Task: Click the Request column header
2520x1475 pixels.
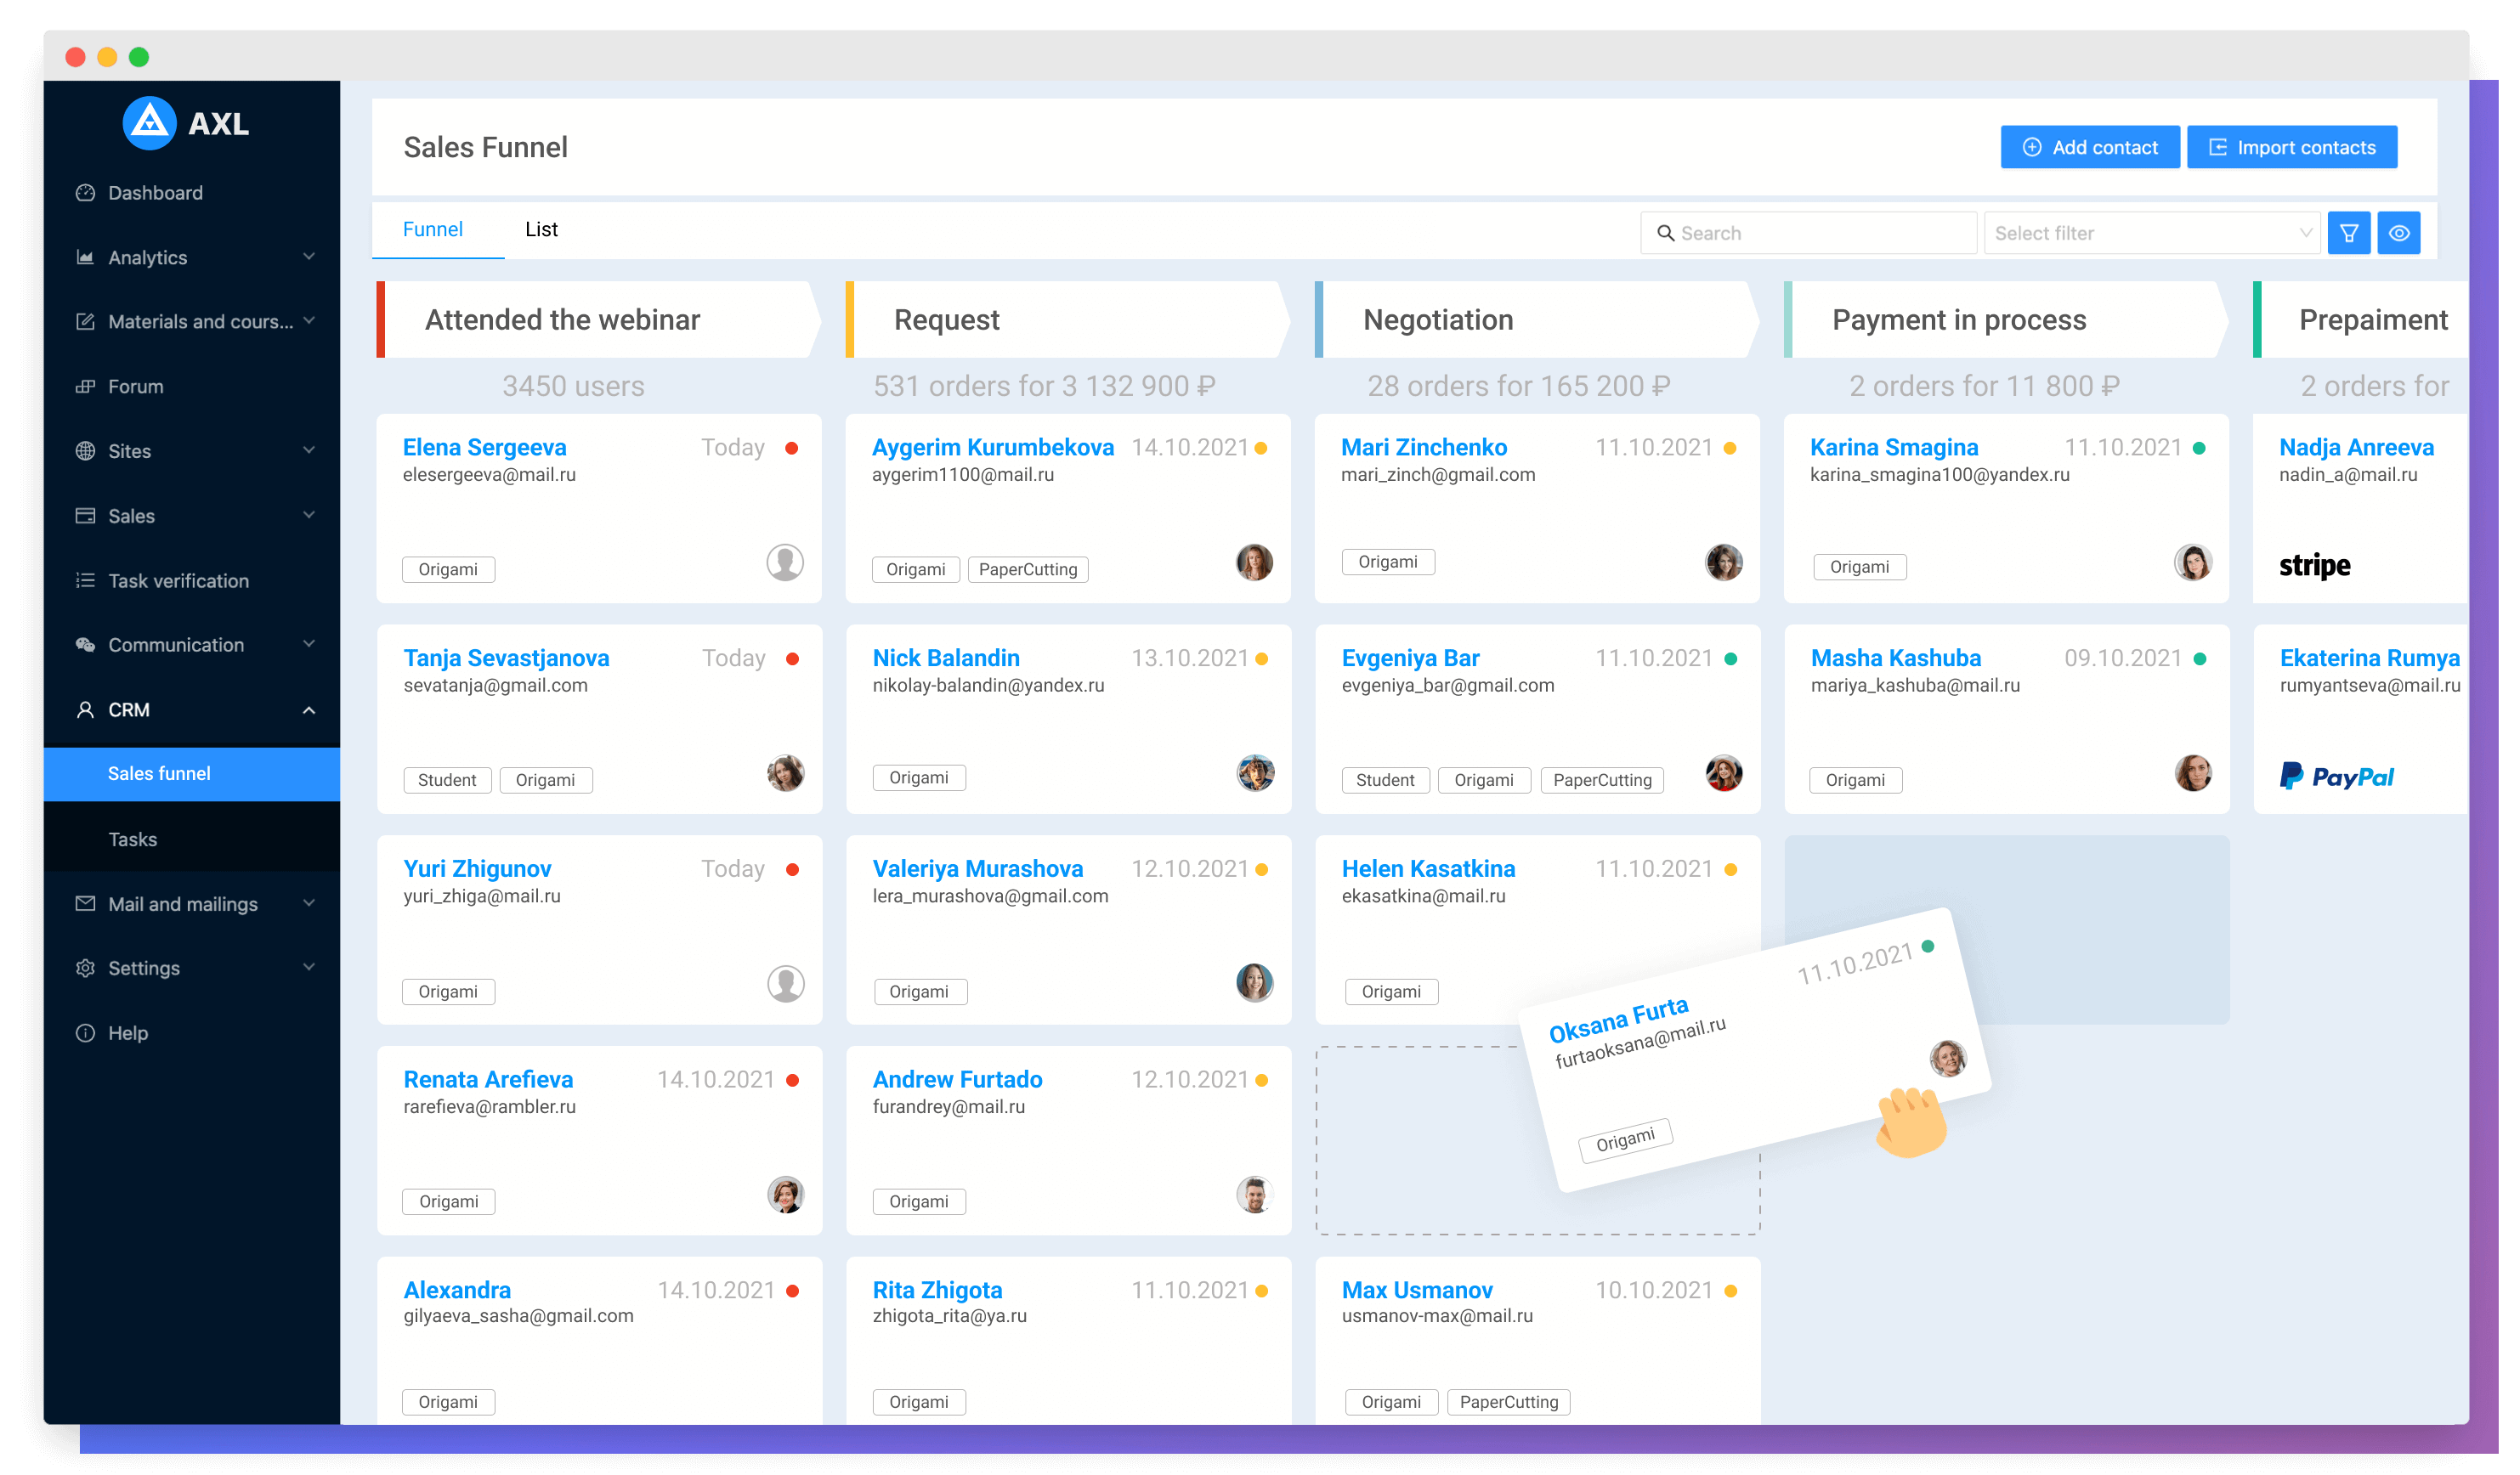Action: [x=1069, y=320]
